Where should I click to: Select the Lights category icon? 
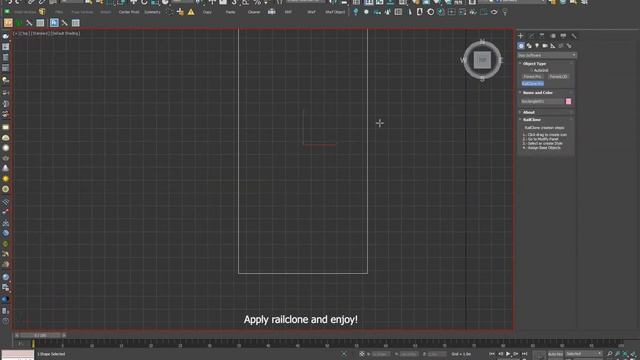point(537,46)
